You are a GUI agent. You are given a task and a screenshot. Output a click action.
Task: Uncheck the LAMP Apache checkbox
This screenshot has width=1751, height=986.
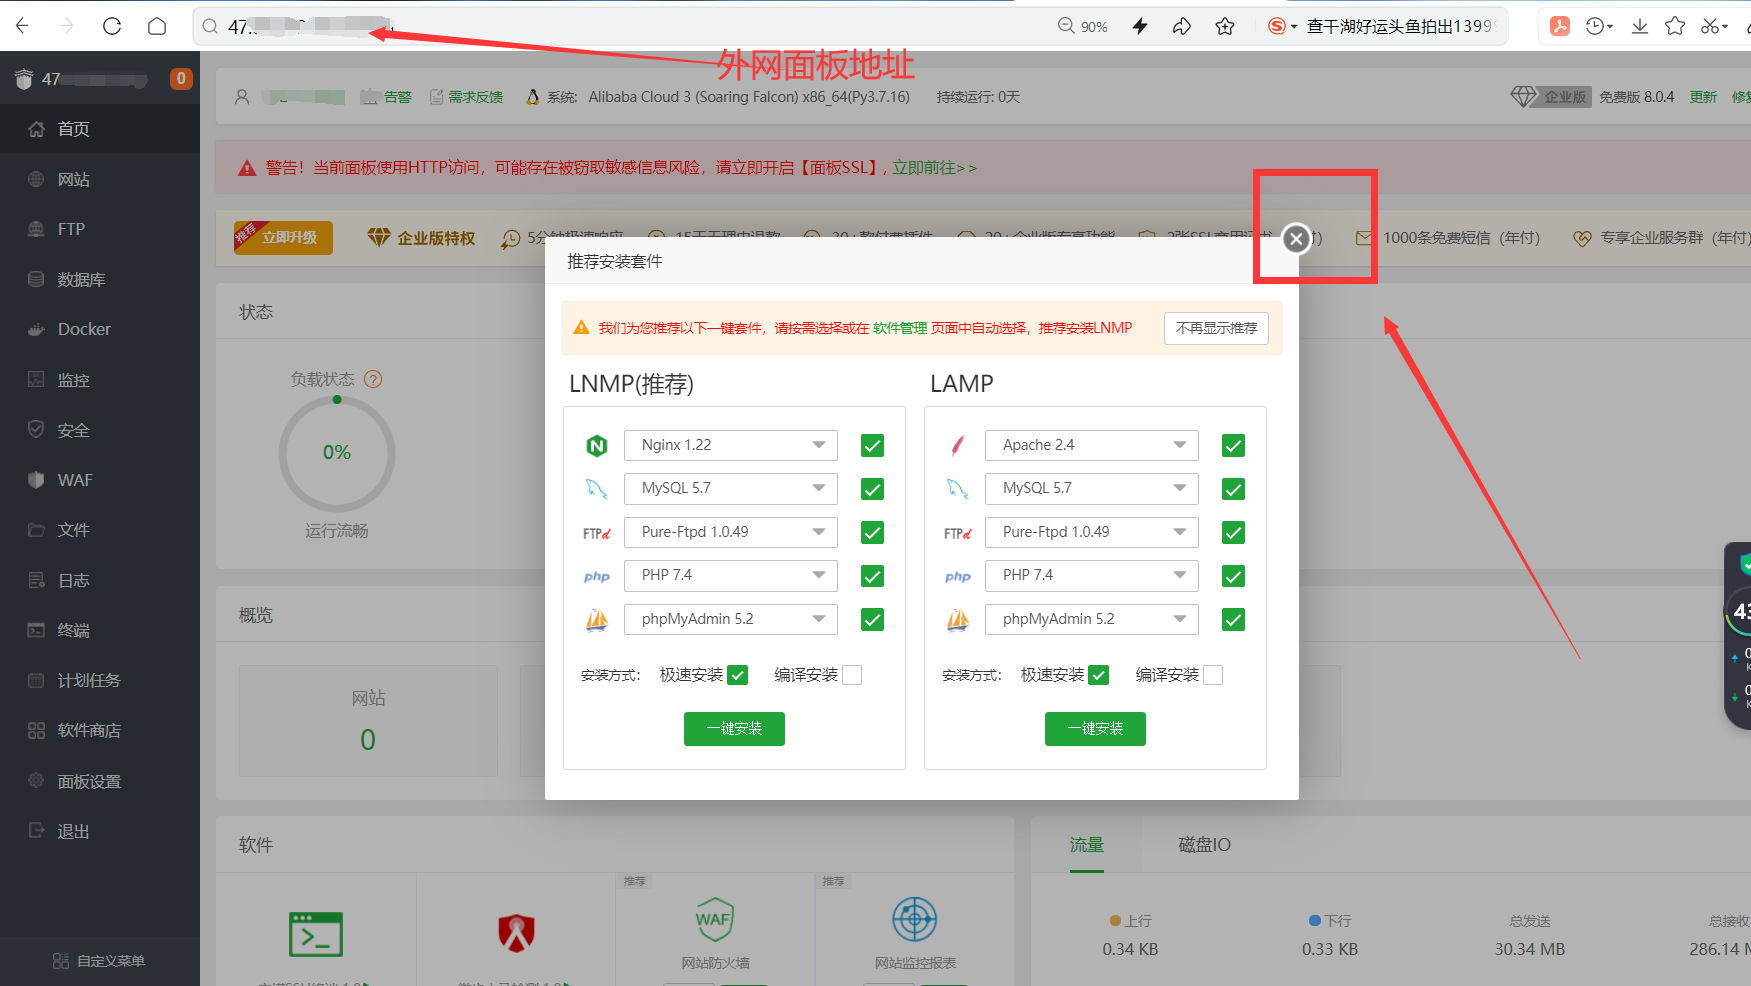[1233, 446]
